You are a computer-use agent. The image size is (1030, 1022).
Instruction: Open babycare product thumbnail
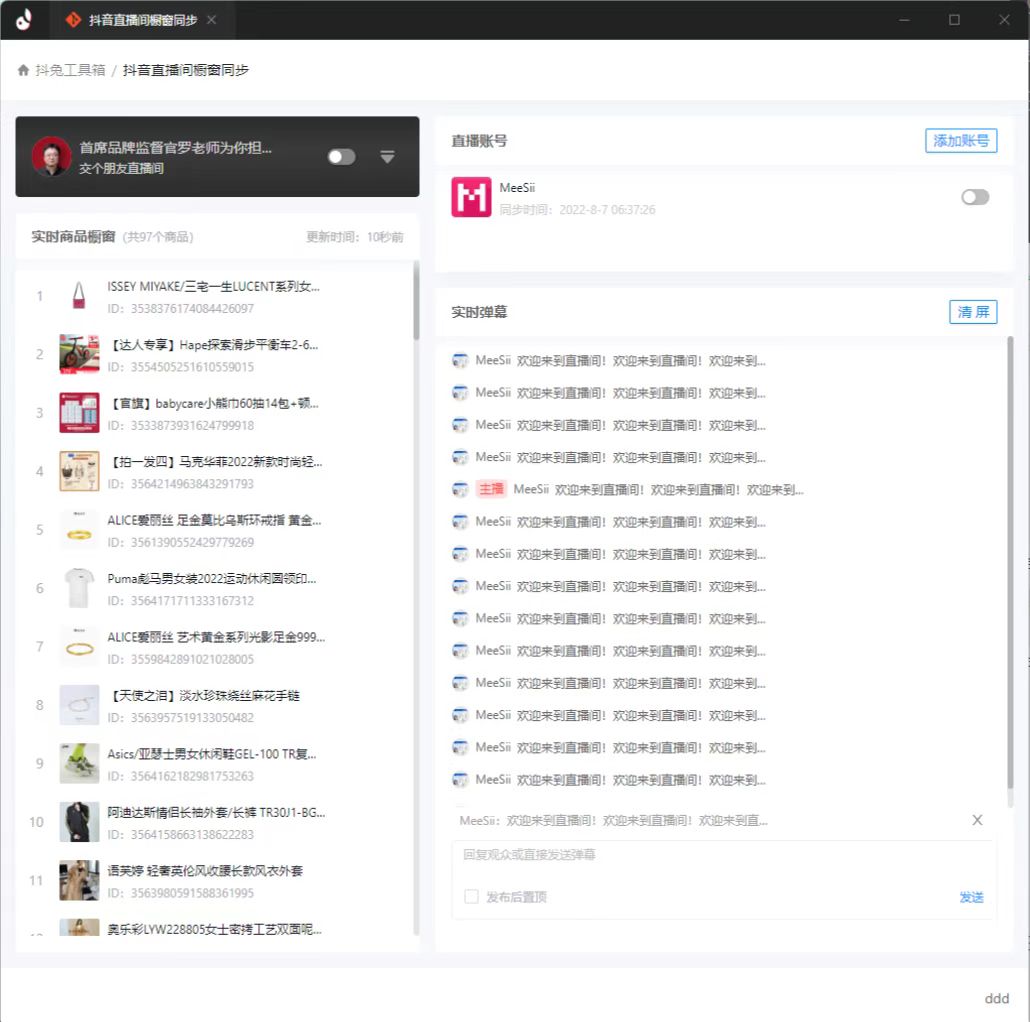point(79,412)
